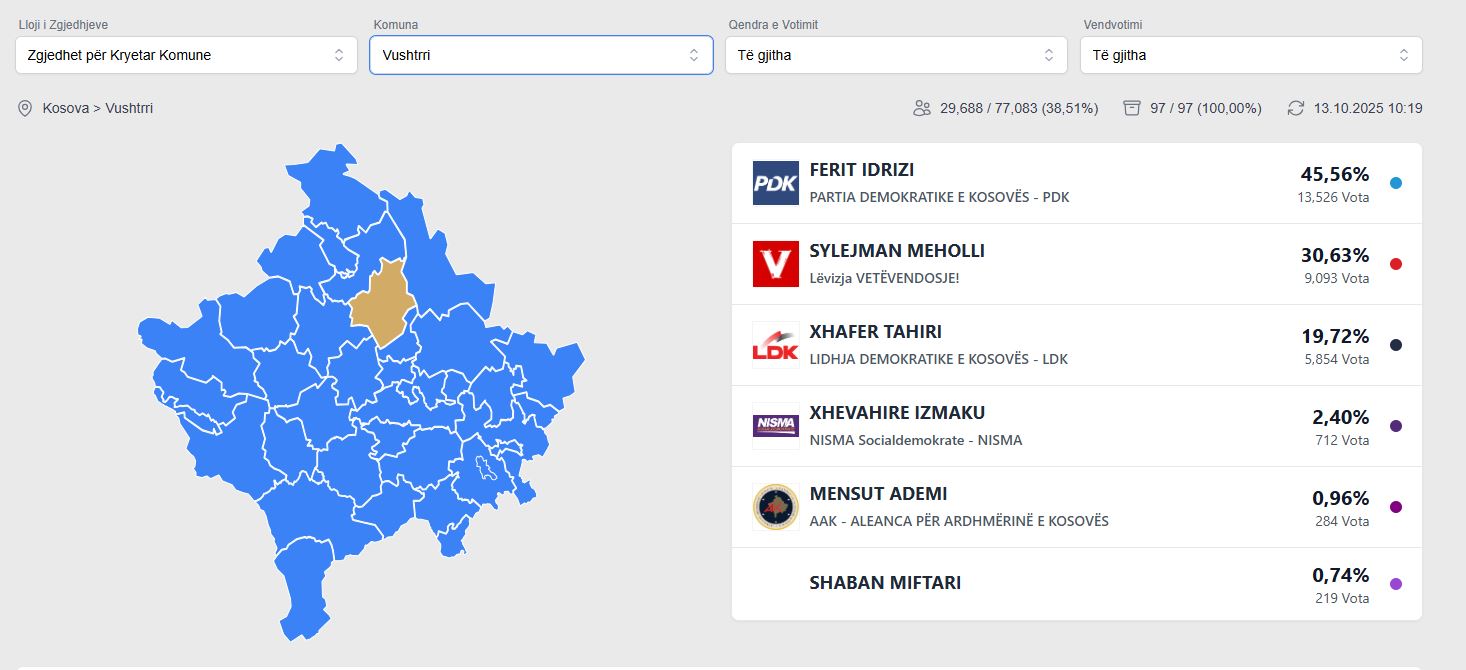Expand the Vendvotimi dropdown
The width and height of the screenshot is (1466, 670).
click(x=1251, y=55)
